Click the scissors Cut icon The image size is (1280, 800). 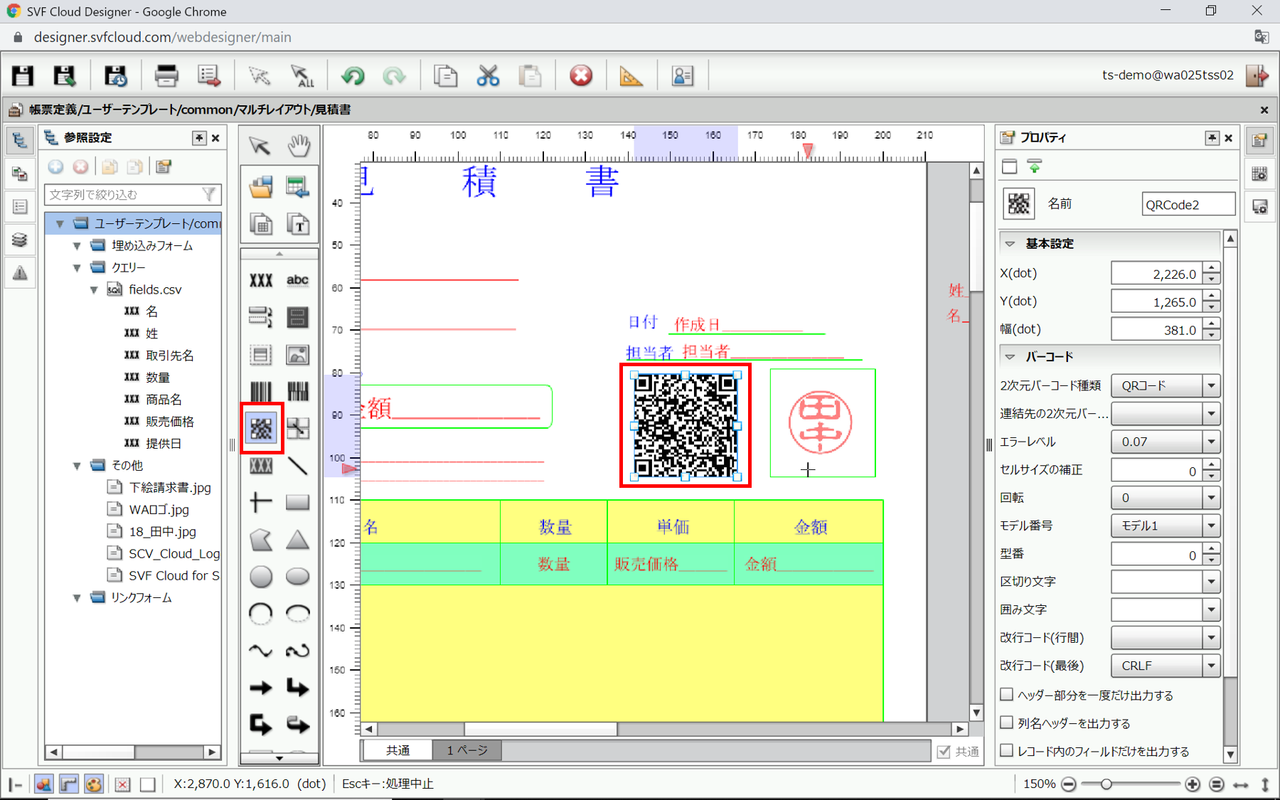[x=487, y=76]
